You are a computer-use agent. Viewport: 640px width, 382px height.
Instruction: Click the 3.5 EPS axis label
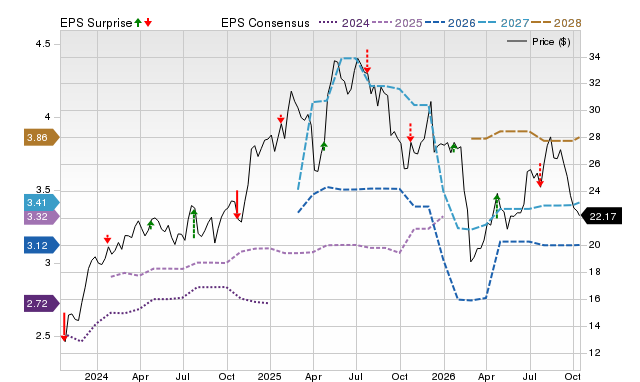pyautogui.click(x=43, y=190)
